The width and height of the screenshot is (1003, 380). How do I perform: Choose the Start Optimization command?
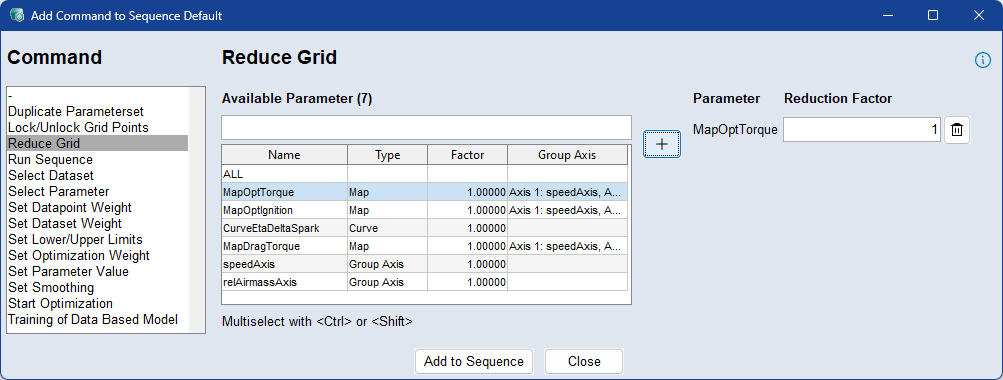click(x=61, y=303)
